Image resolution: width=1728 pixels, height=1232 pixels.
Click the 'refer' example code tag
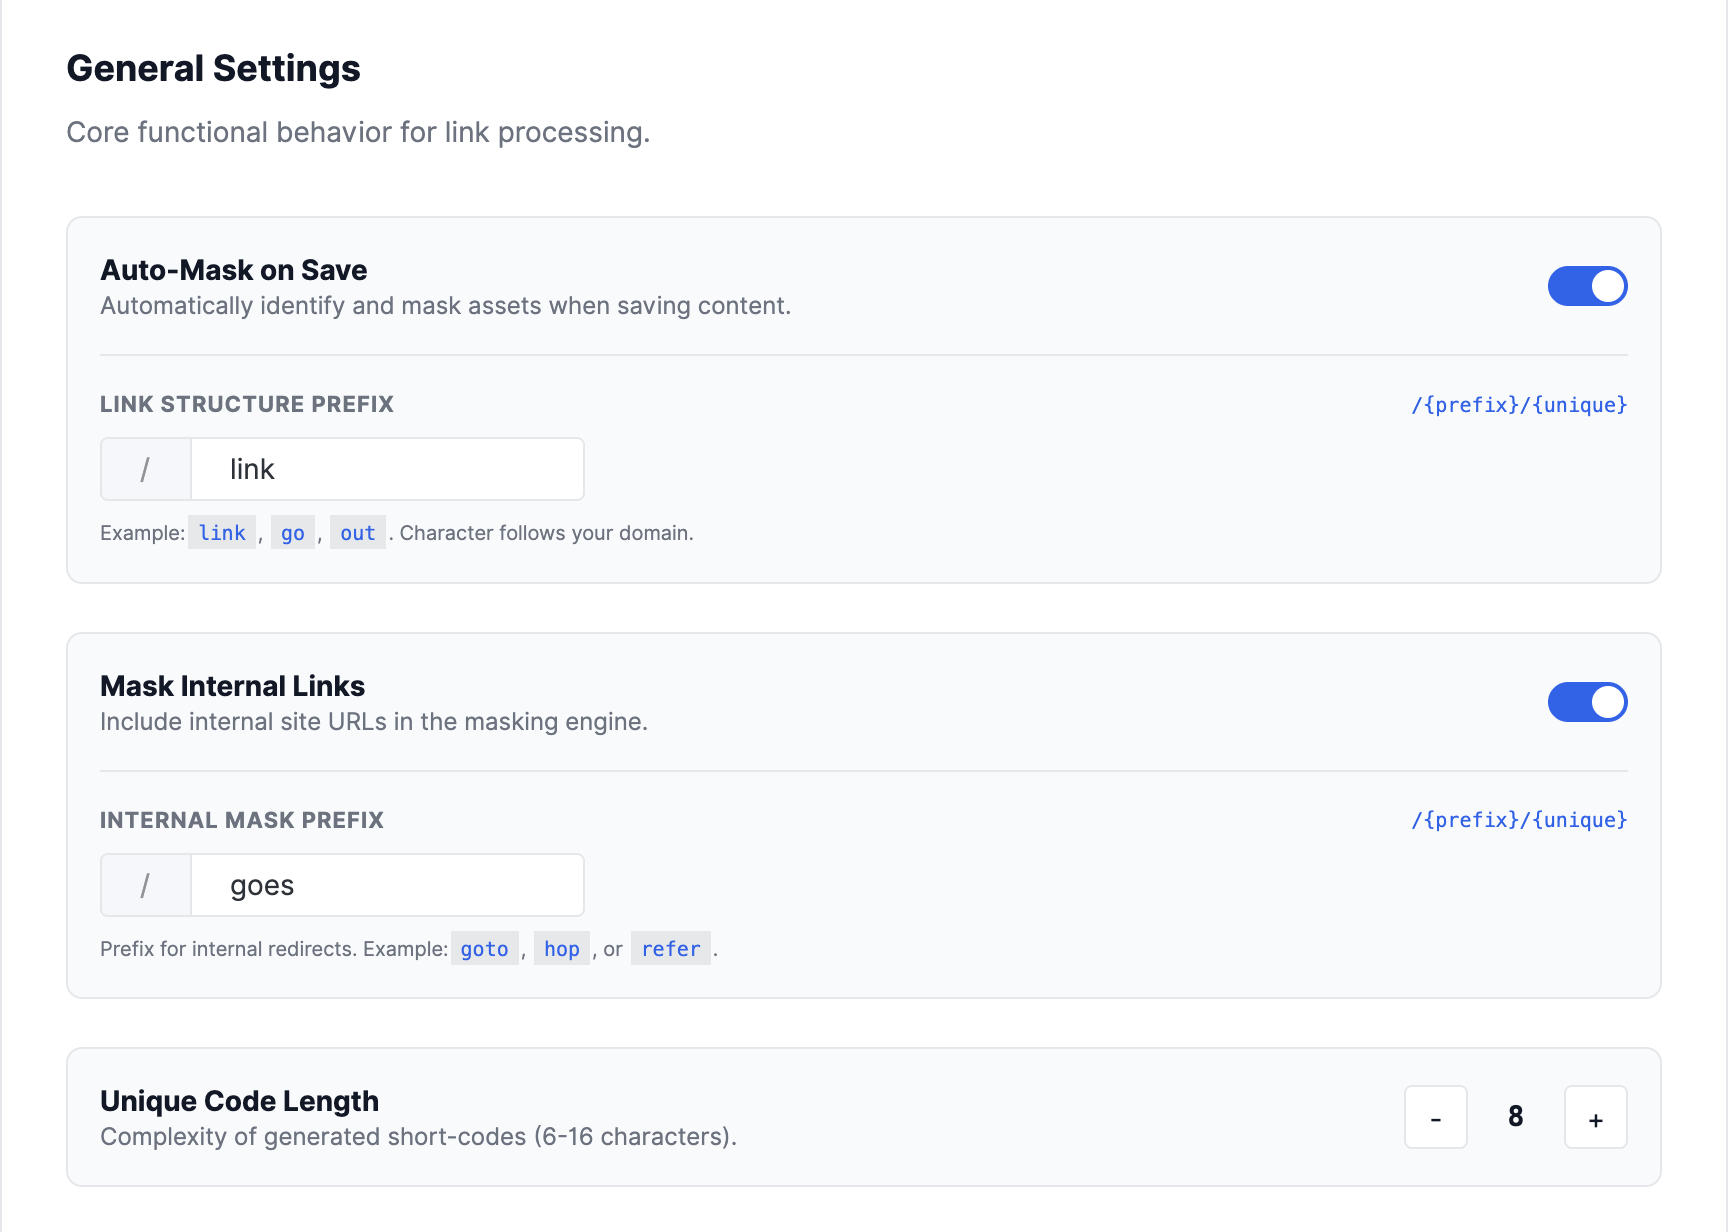point(670,949)
